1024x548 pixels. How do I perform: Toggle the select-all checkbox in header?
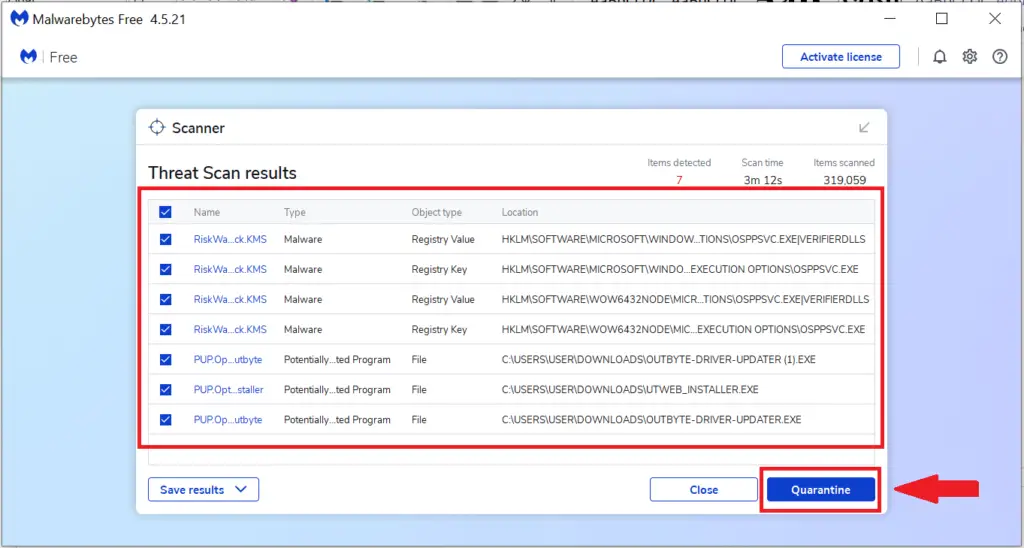(x=165, y=212)
